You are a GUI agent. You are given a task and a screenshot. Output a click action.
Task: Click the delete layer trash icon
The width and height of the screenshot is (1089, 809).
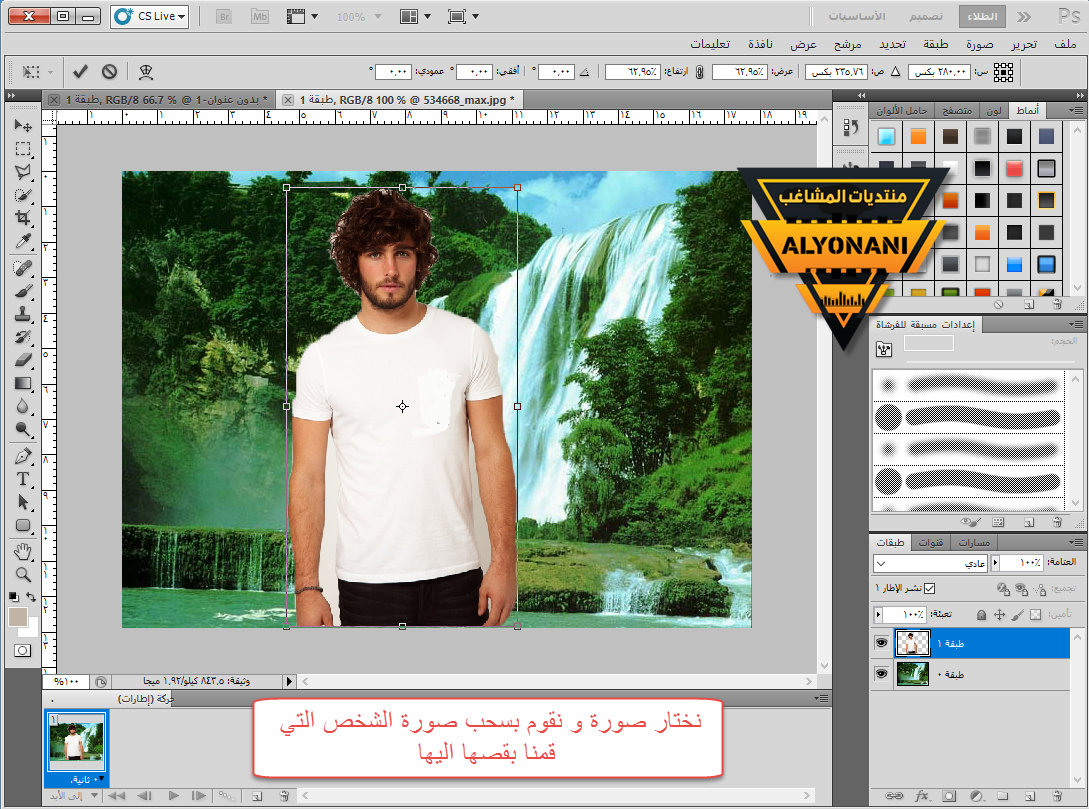click(x=1056, y=797)
